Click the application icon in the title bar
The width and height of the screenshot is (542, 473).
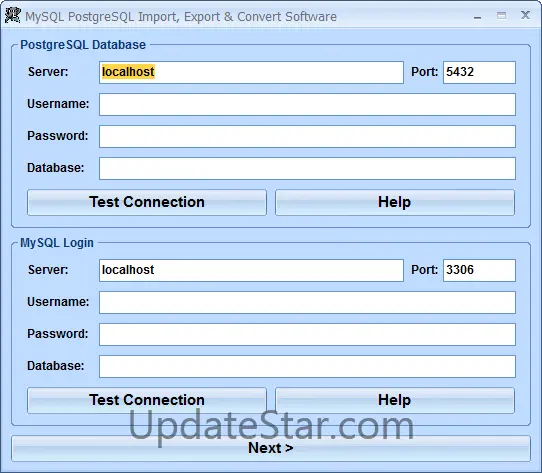(x=13, y=16)
